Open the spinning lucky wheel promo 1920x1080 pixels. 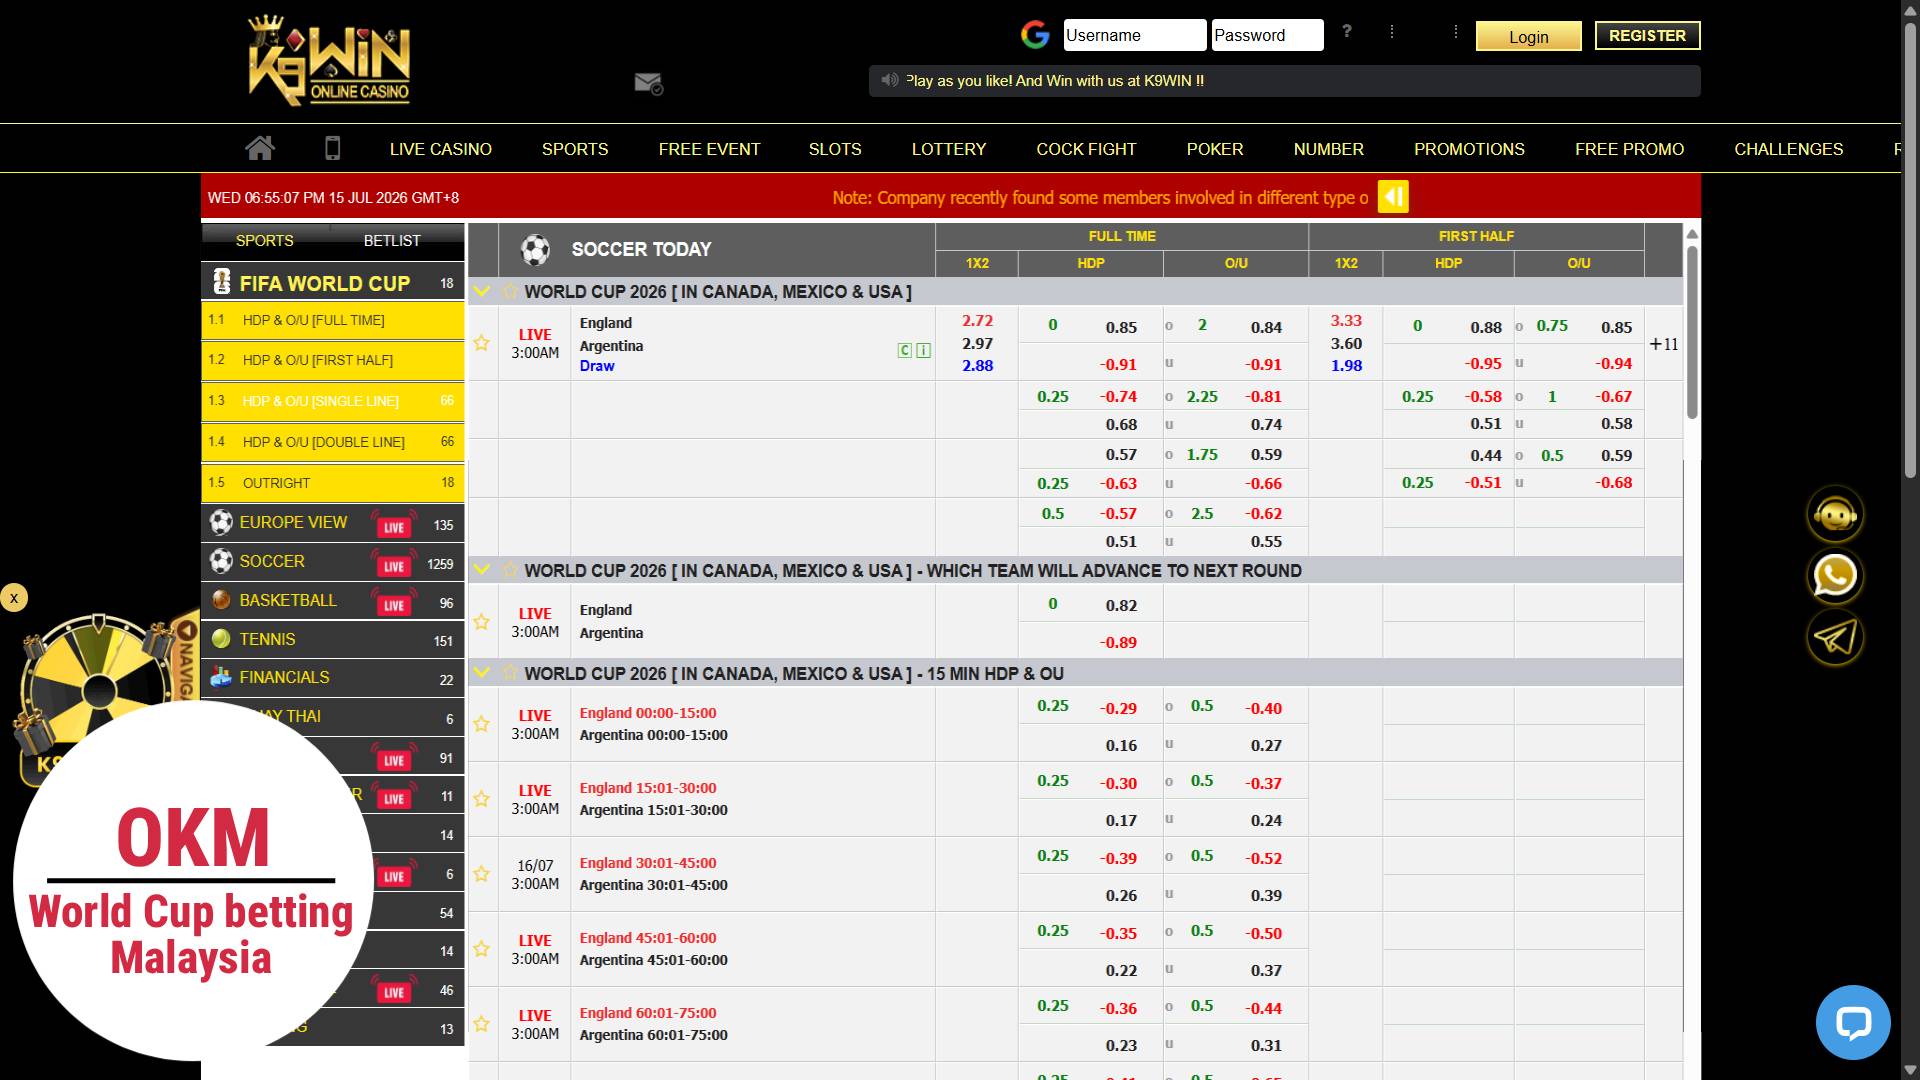(100, 690)
